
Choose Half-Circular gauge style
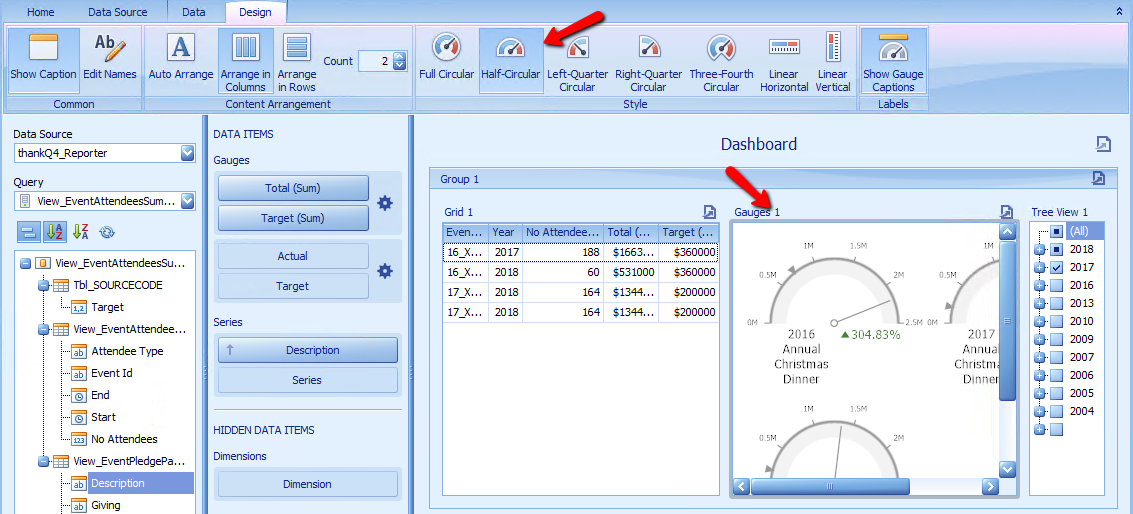click(x=511, y=61)
